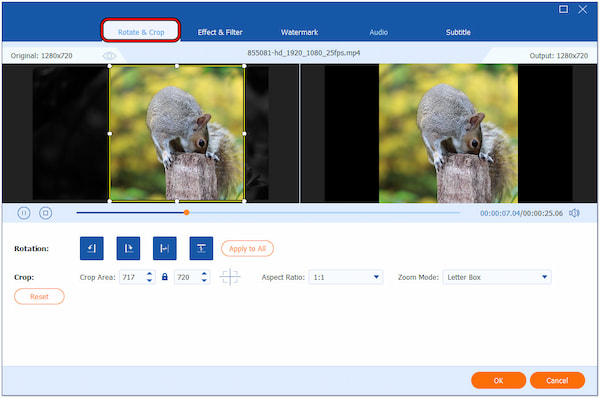Viewport: 600px width, 398px height.
Task: Rotate video left 90 degrees
Action: (91, 248)
